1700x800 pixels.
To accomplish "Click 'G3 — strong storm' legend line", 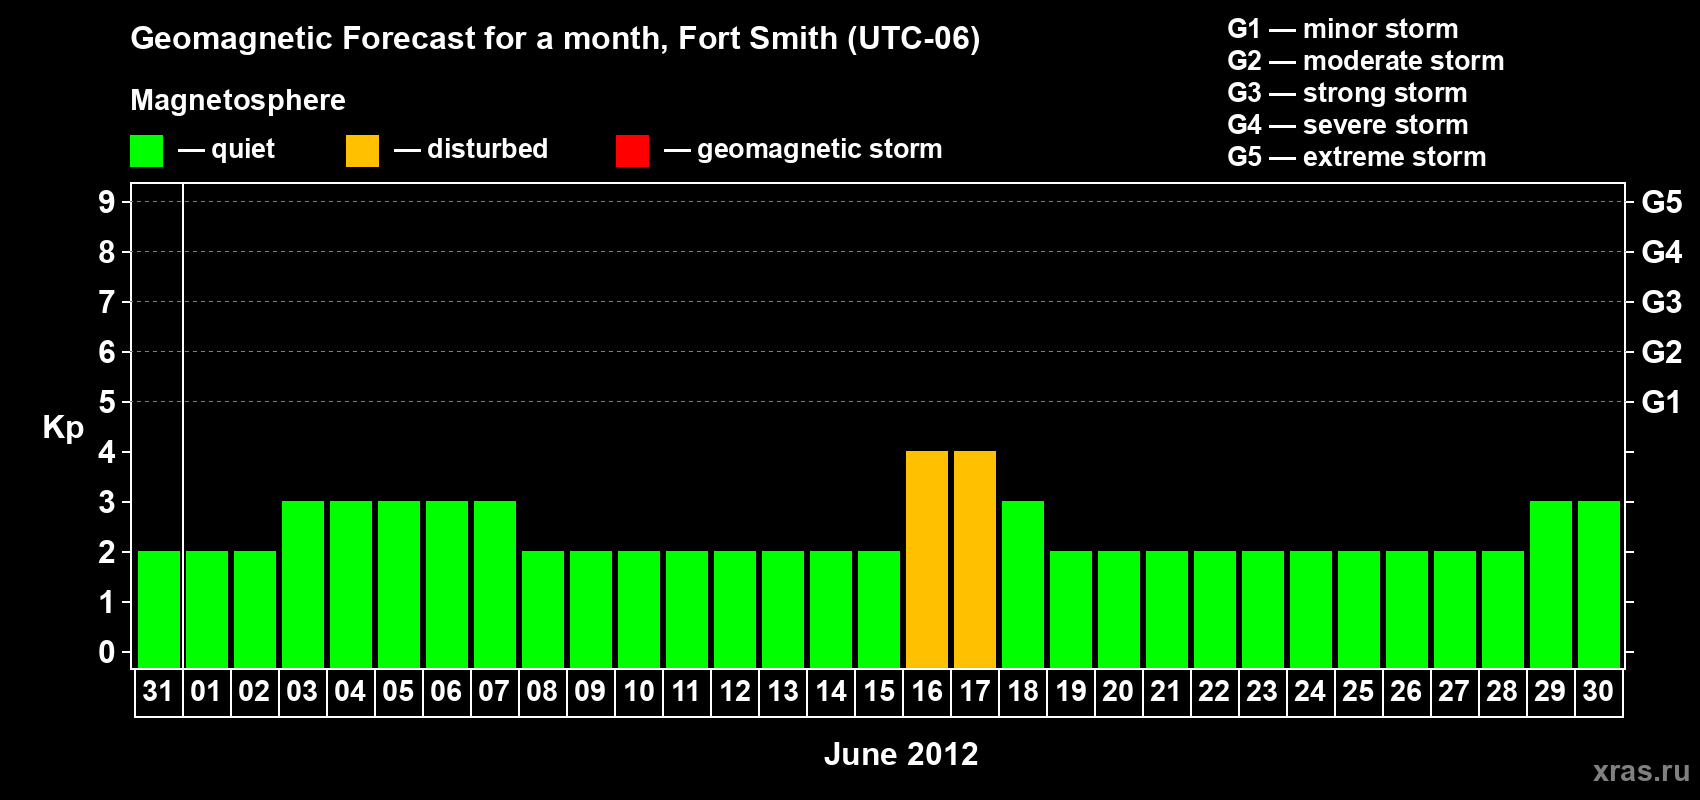I will (x=1347, y=93).
